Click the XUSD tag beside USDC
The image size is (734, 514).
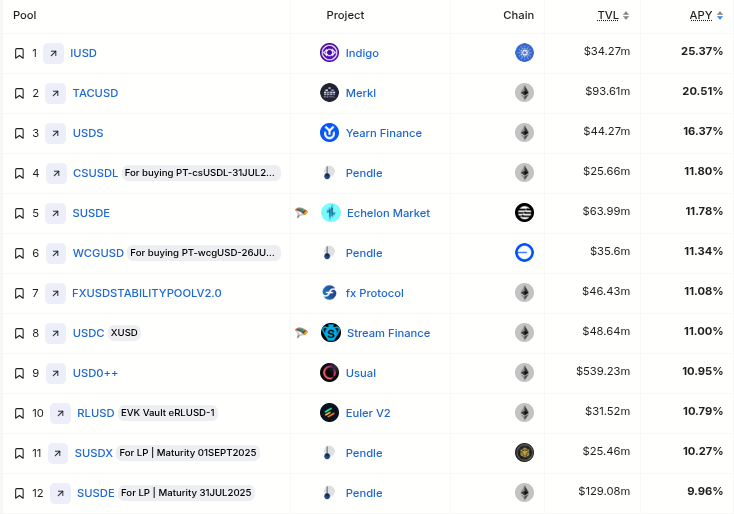[x=124, y=333]
